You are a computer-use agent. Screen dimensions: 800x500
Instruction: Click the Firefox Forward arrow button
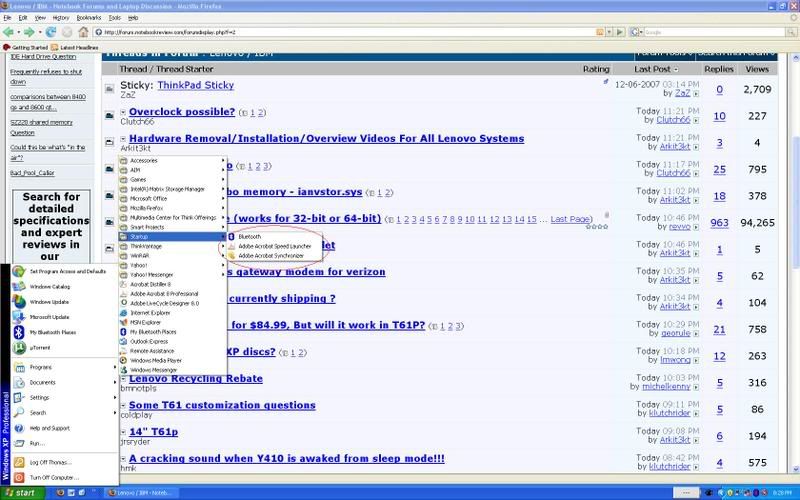tap(29, 32)
